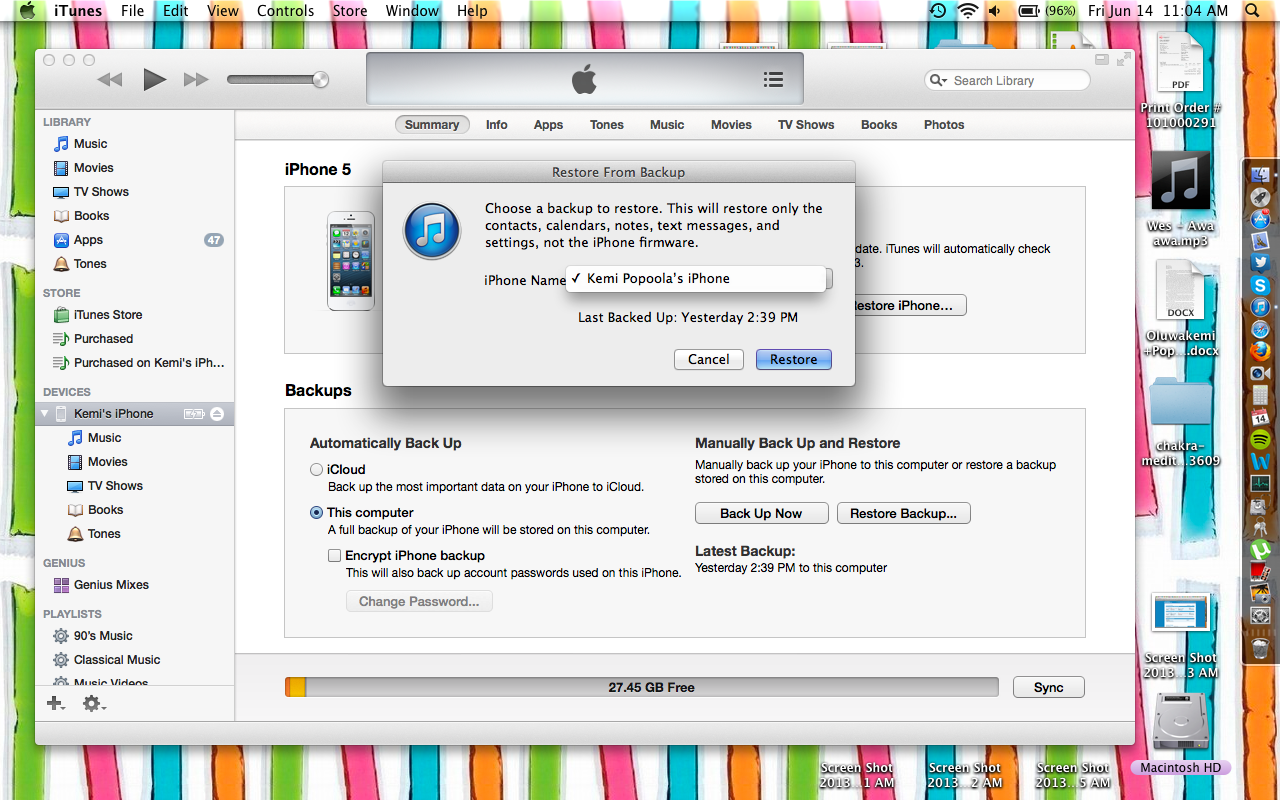Skip to the next track

tap(196, 79)
